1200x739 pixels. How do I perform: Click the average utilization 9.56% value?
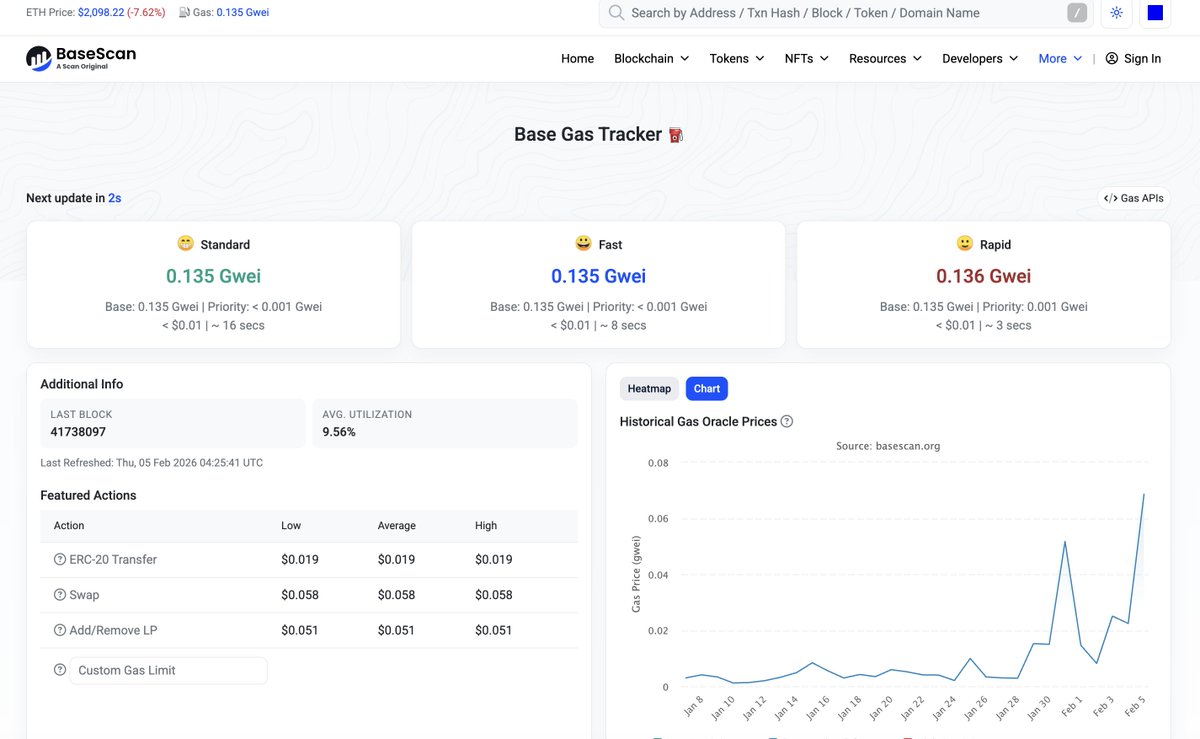339,432
